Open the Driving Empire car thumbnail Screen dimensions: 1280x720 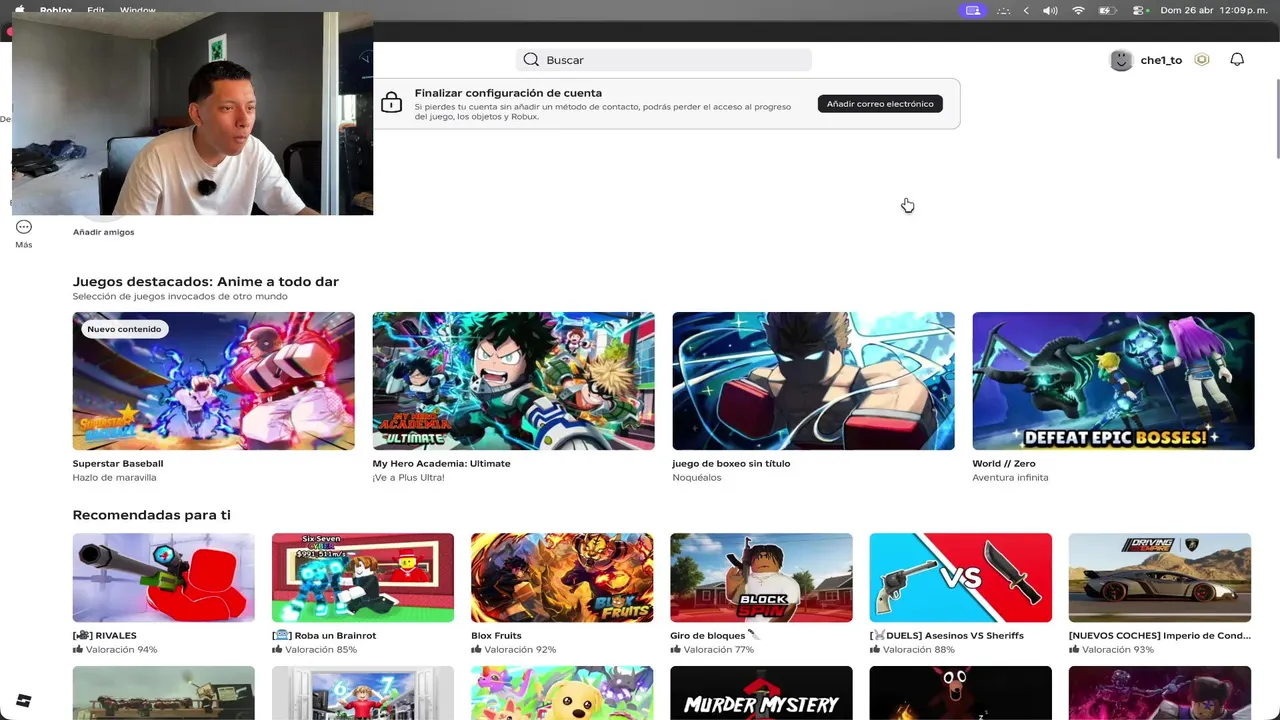click(1159, 578)
